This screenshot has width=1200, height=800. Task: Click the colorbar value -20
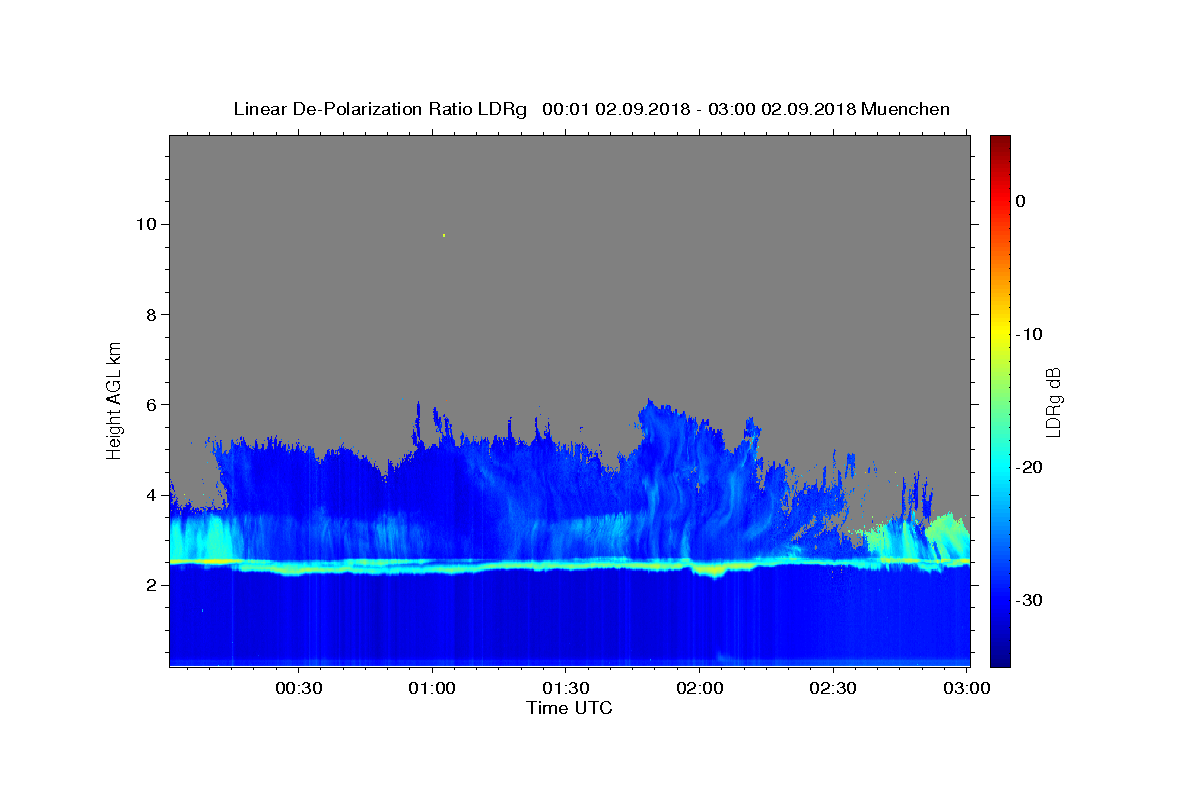pyautogui.click(x=1029, y=467)
